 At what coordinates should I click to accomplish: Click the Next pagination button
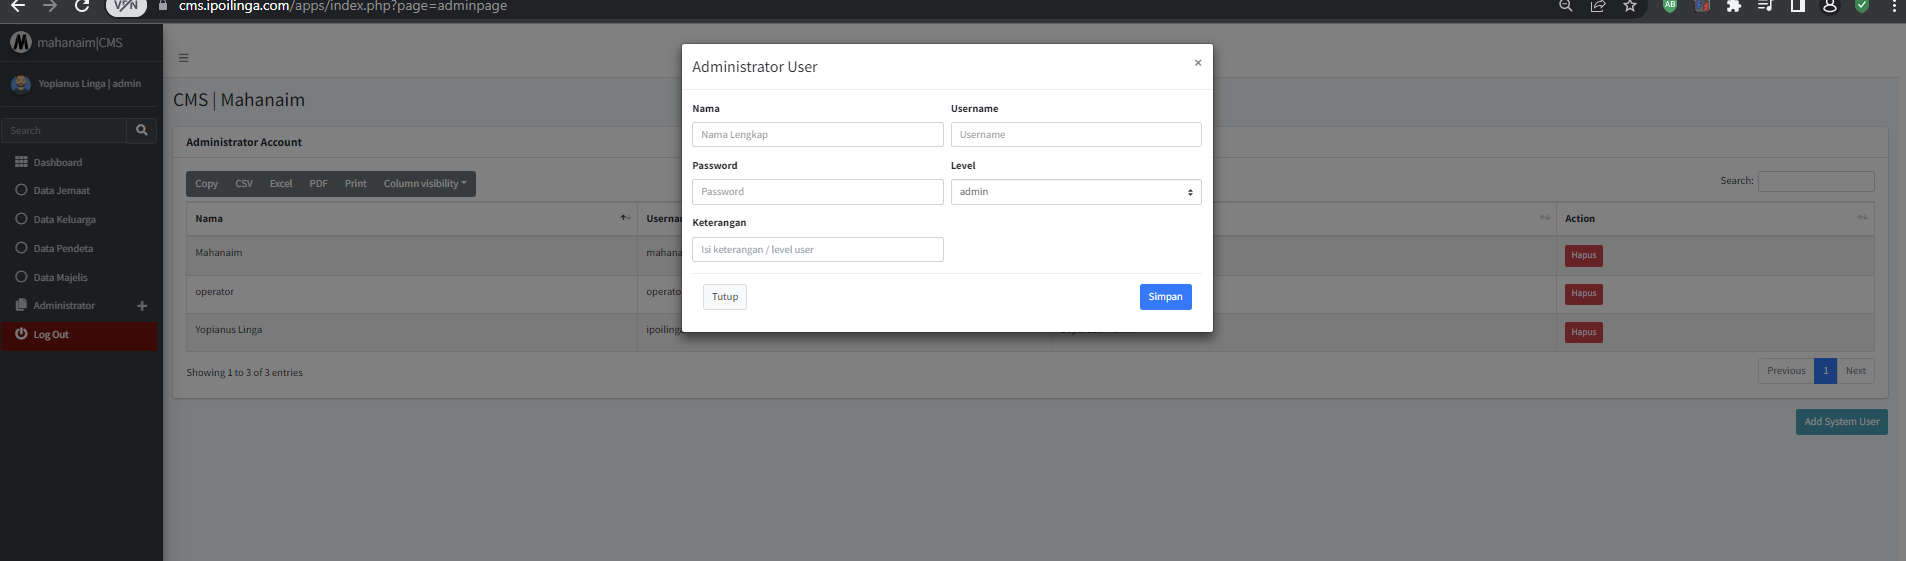point(1856,371)
